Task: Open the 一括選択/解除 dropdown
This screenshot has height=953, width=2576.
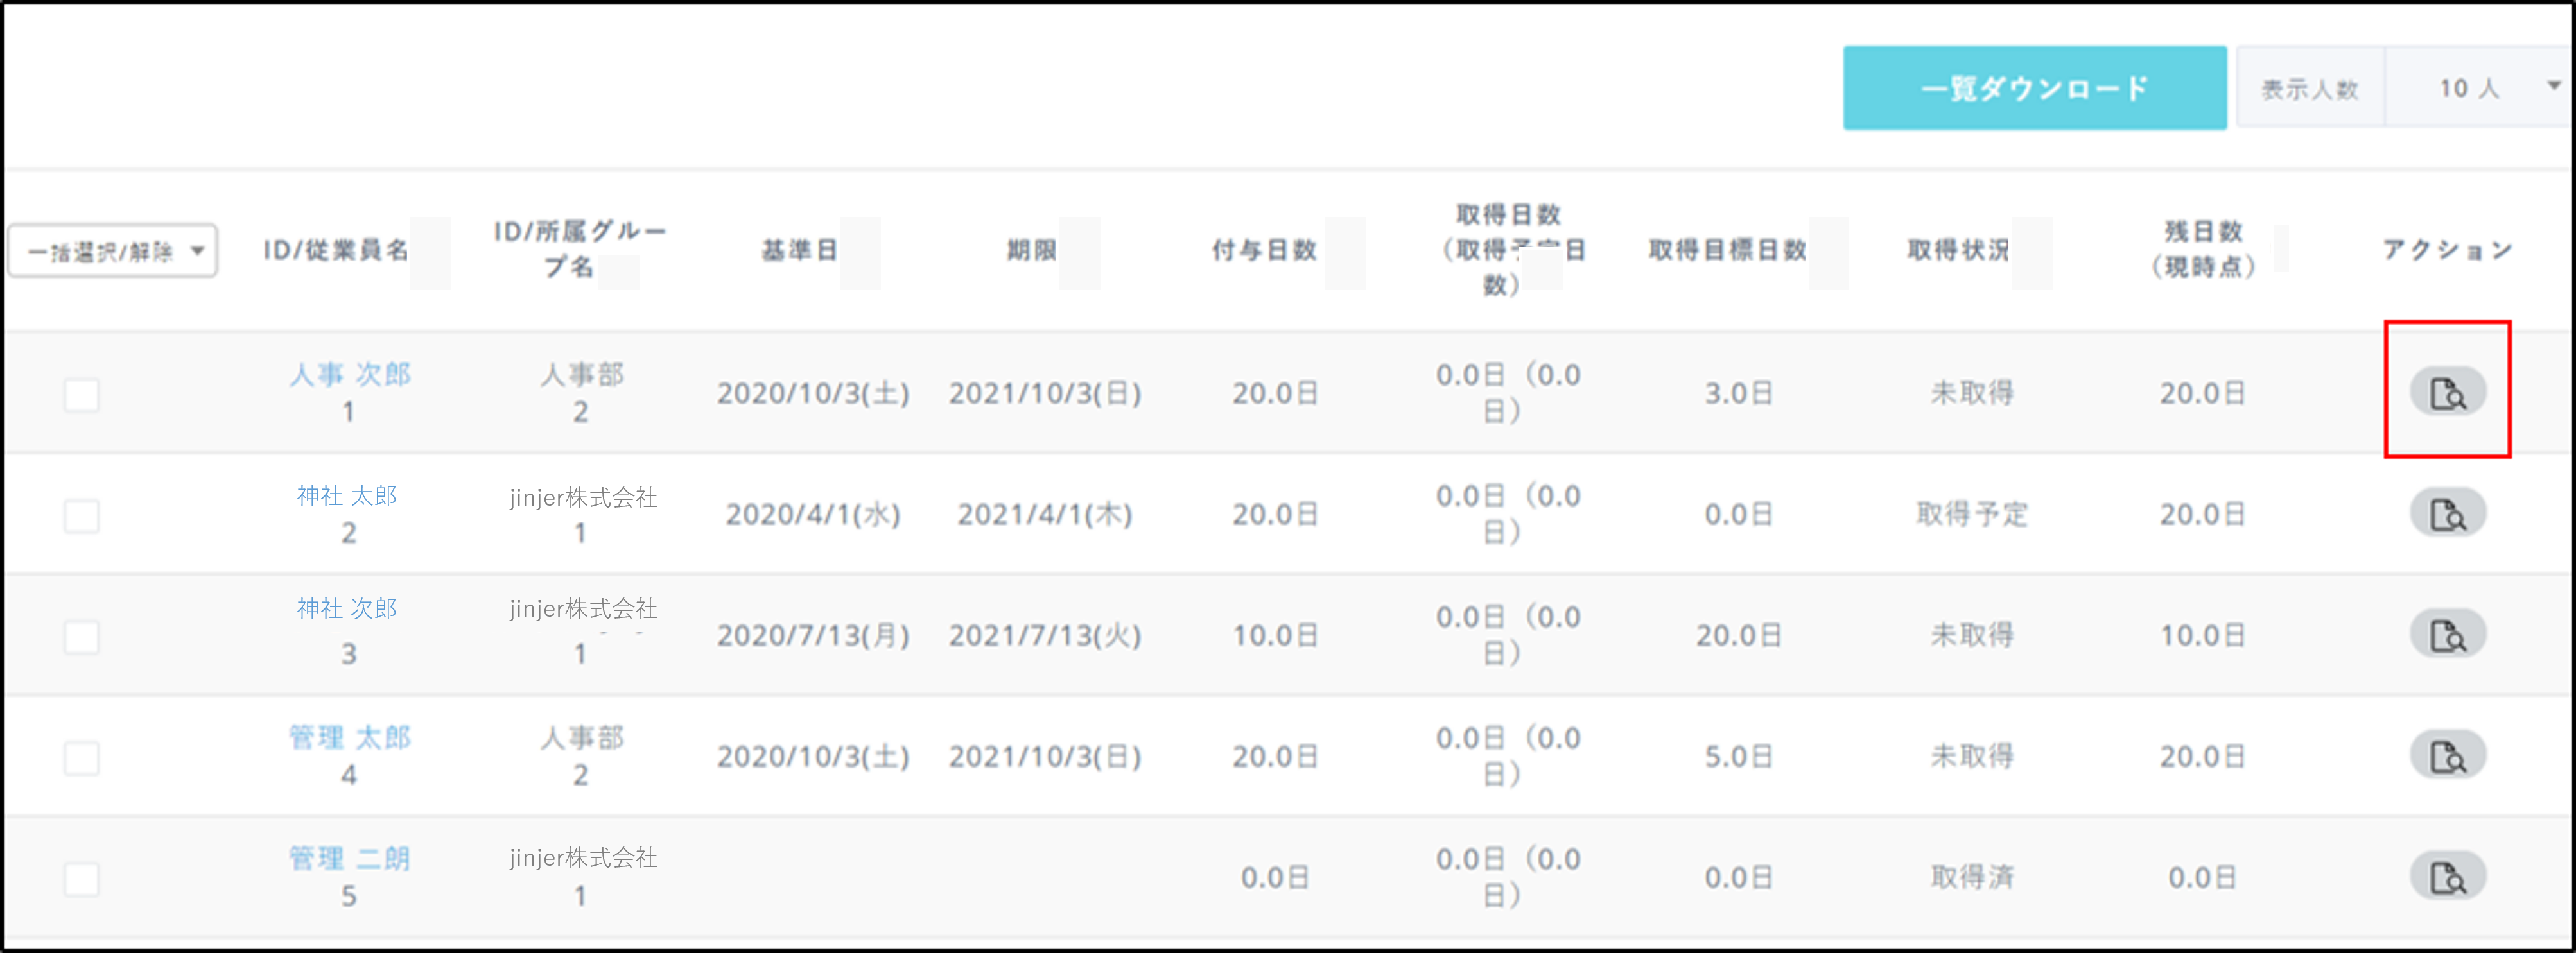Action: tap(113, 250)
